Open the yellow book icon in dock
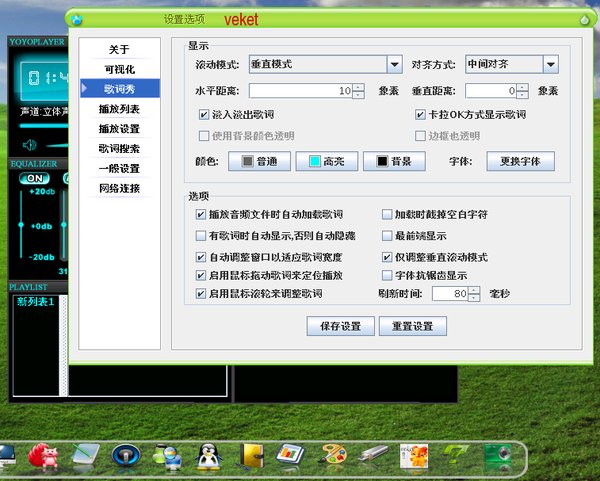Viewport: 600px width, 481px height. click(x=250, y=456)
